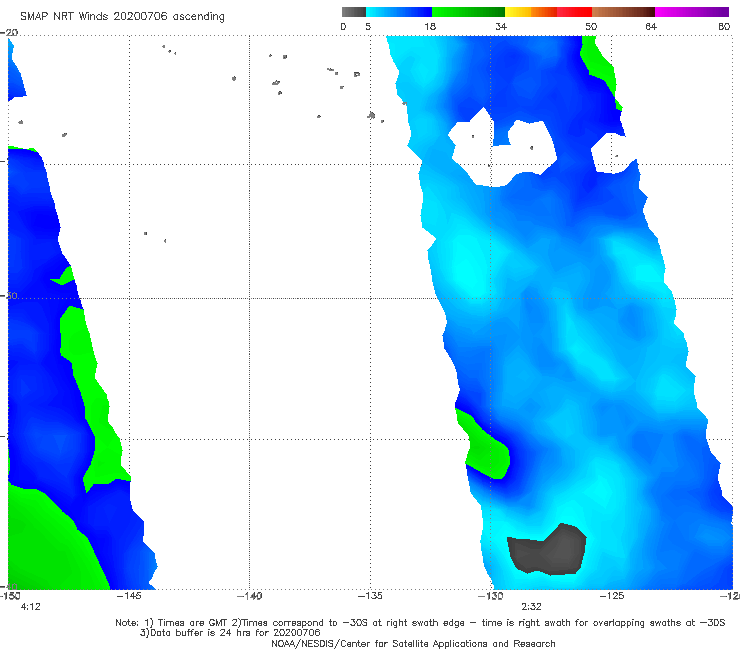Click the color bar label '50'
The height and width of the screenshot is (650, 740).
coord(591,27)
